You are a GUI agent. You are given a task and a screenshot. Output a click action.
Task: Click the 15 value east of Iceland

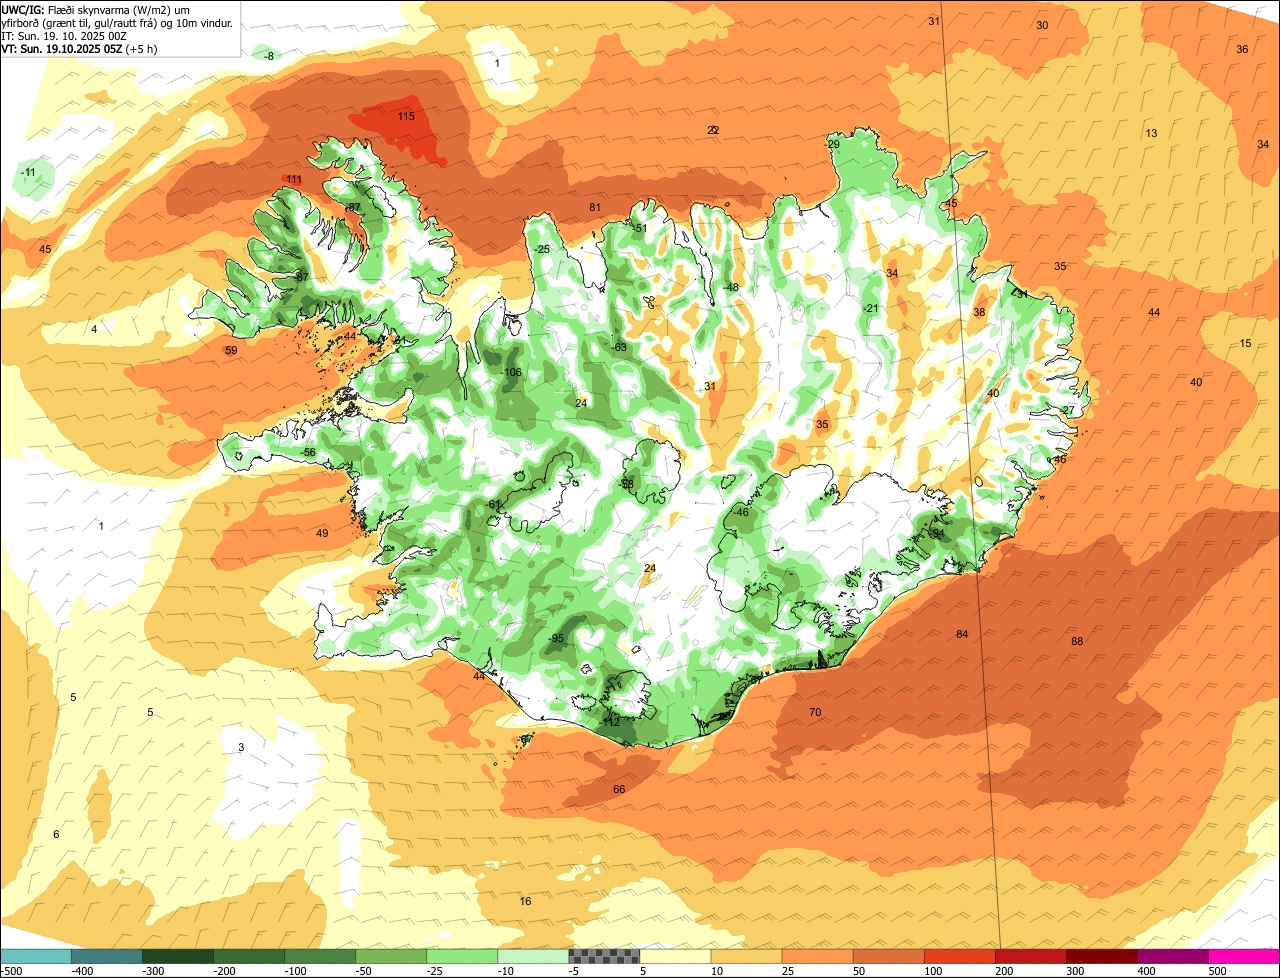pos(1245,344)
